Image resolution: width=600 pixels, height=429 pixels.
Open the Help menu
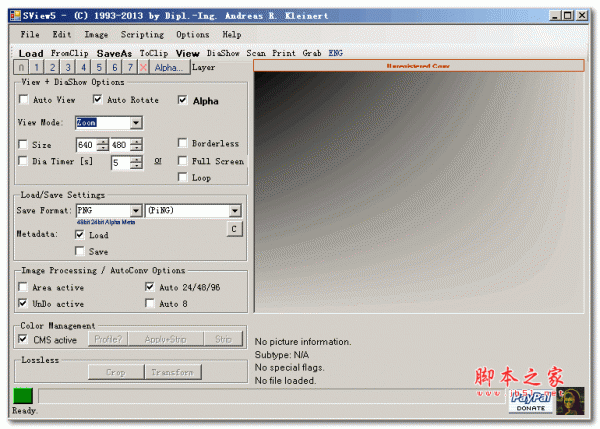tap(232, 35)
